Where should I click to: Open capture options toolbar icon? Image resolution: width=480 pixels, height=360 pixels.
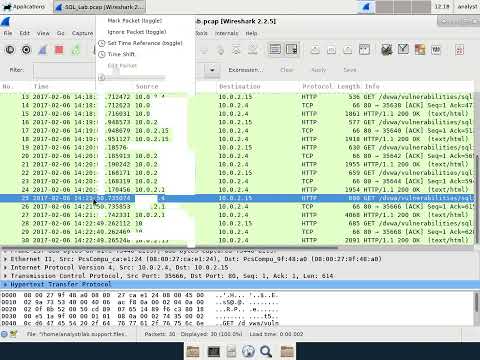26,50
